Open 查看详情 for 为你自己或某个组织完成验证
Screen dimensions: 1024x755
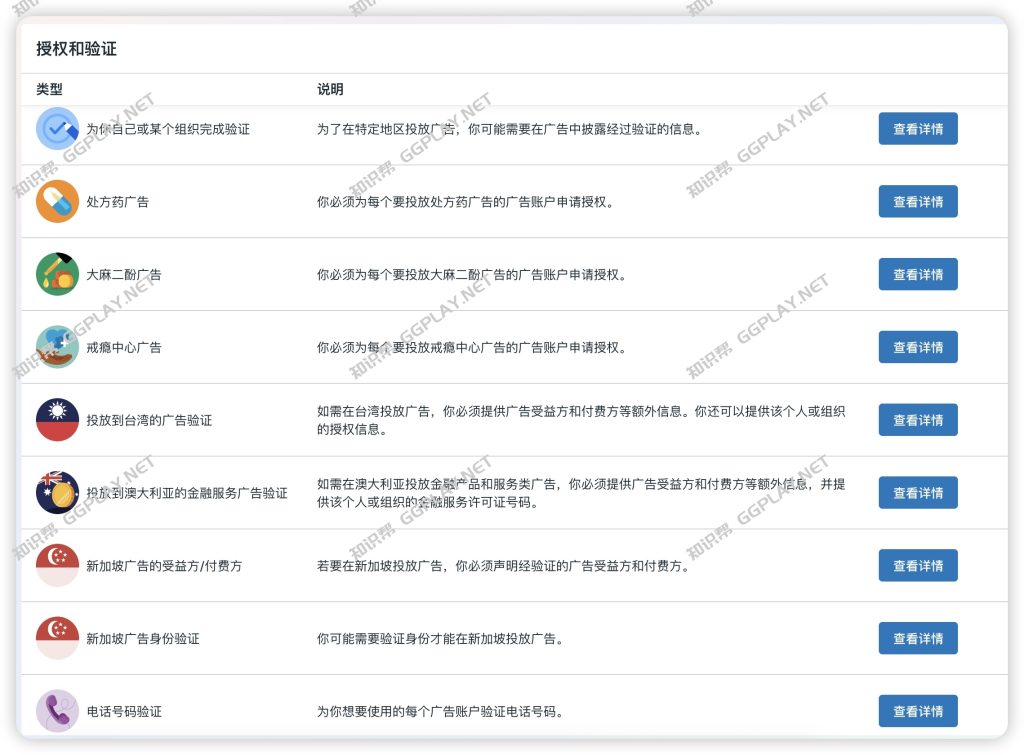pyautogui.click(x=918, y=129)
